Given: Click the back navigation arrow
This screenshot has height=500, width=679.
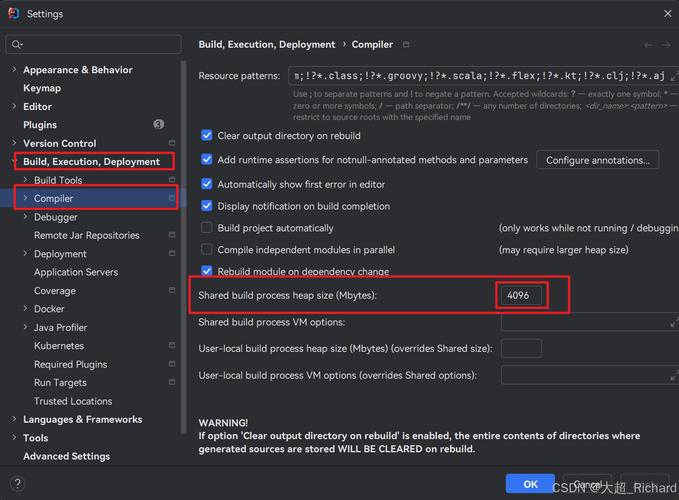Looking at the screenshot, I should tap(650, 45).
